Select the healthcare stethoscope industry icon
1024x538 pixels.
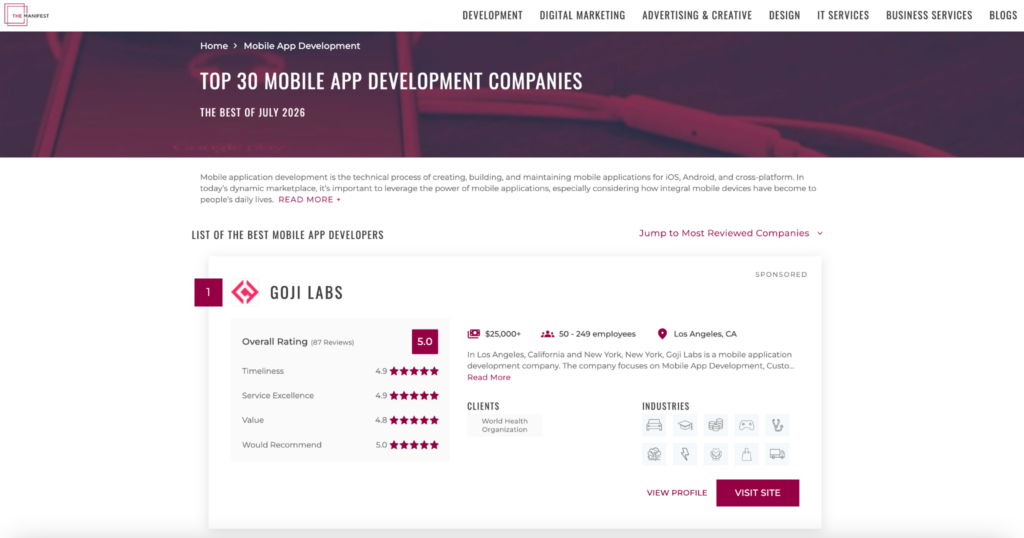[x=777, y=426]
